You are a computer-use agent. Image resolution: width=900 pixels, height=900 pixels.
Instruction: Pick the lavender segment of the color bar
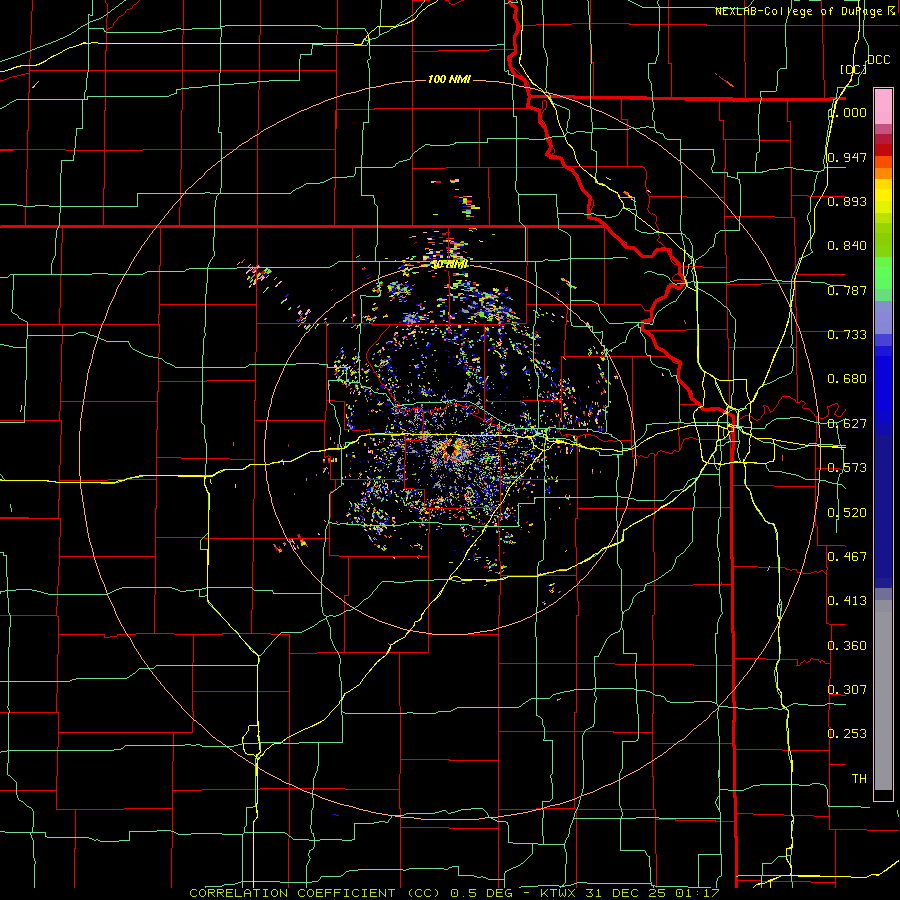883,317
